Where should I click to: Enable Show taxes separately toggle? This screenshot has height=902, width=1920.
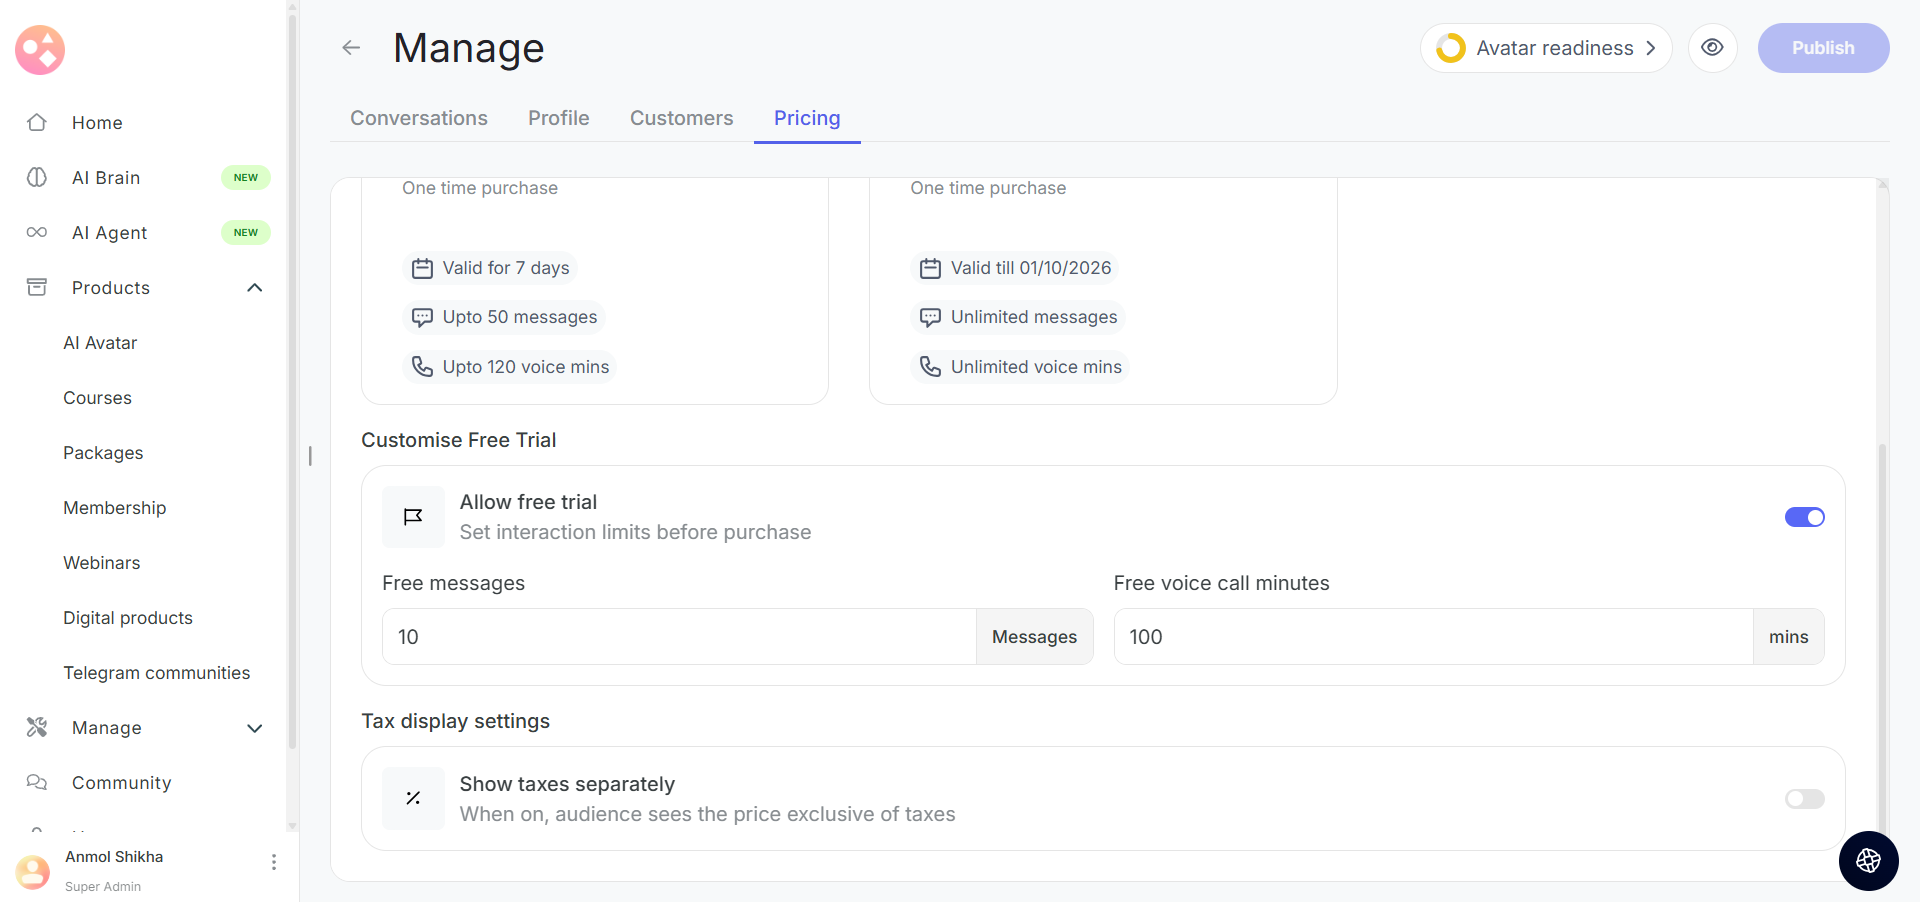[x=1804, y=799]
